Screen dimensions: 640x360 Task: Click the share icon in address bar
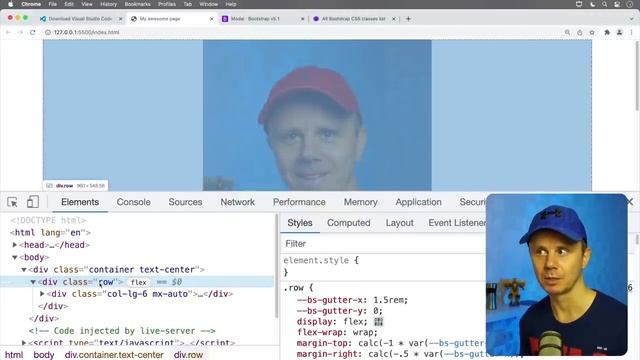tap(580, 32)
